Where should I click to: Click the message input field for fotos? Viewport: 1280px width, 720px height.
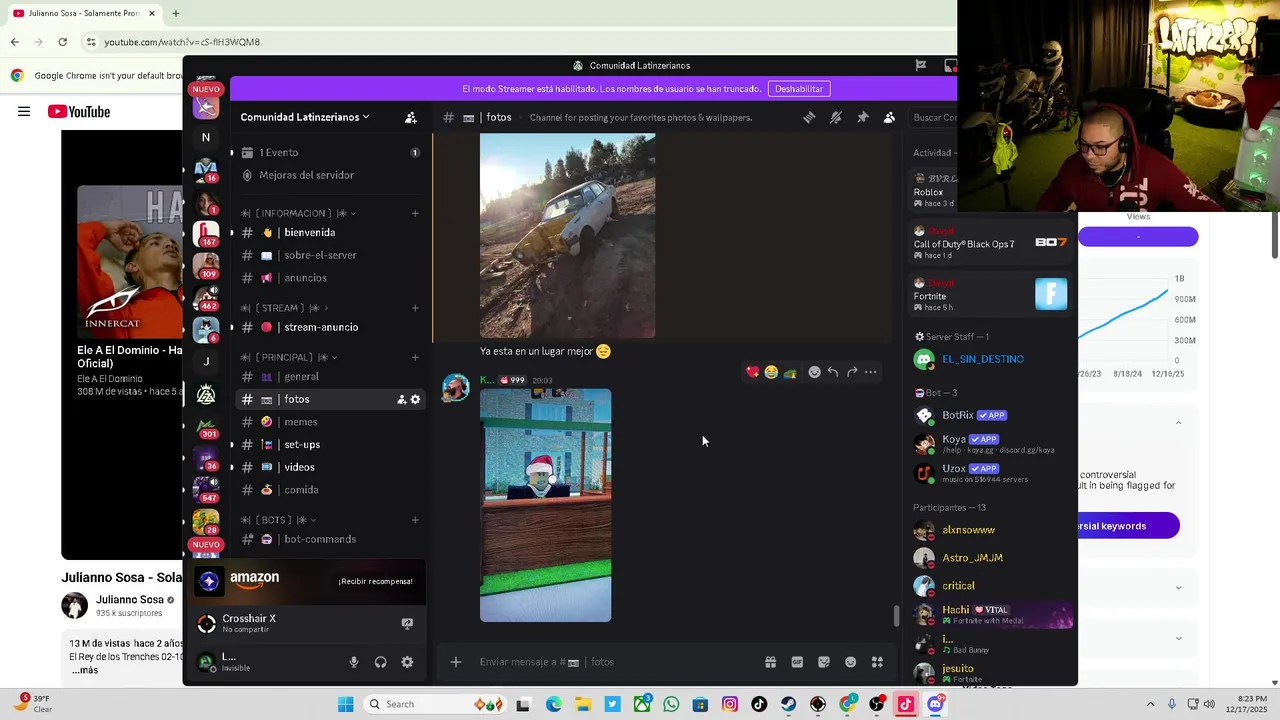[615, 662]
